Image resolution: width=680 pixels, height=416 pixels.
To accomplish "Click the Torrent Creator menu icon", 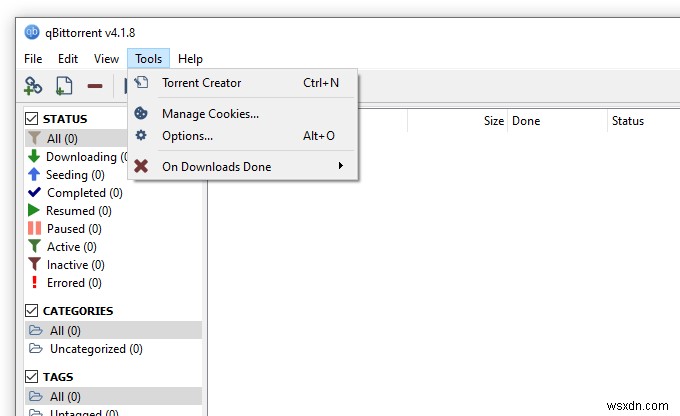I will pos(141,82).
